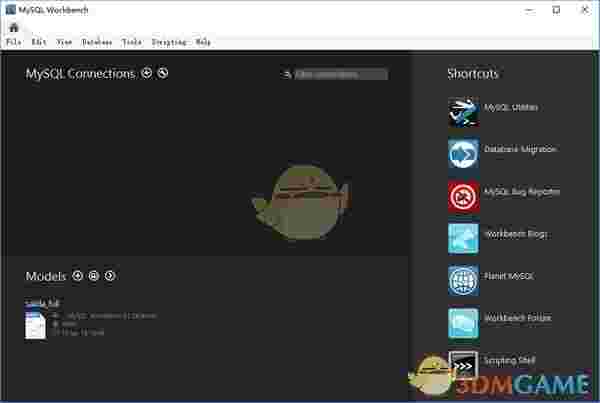Image resolution: width=600 pixels, height=403 pixels.
Task: Start Database Migration icon
Action: click(463, 154)
